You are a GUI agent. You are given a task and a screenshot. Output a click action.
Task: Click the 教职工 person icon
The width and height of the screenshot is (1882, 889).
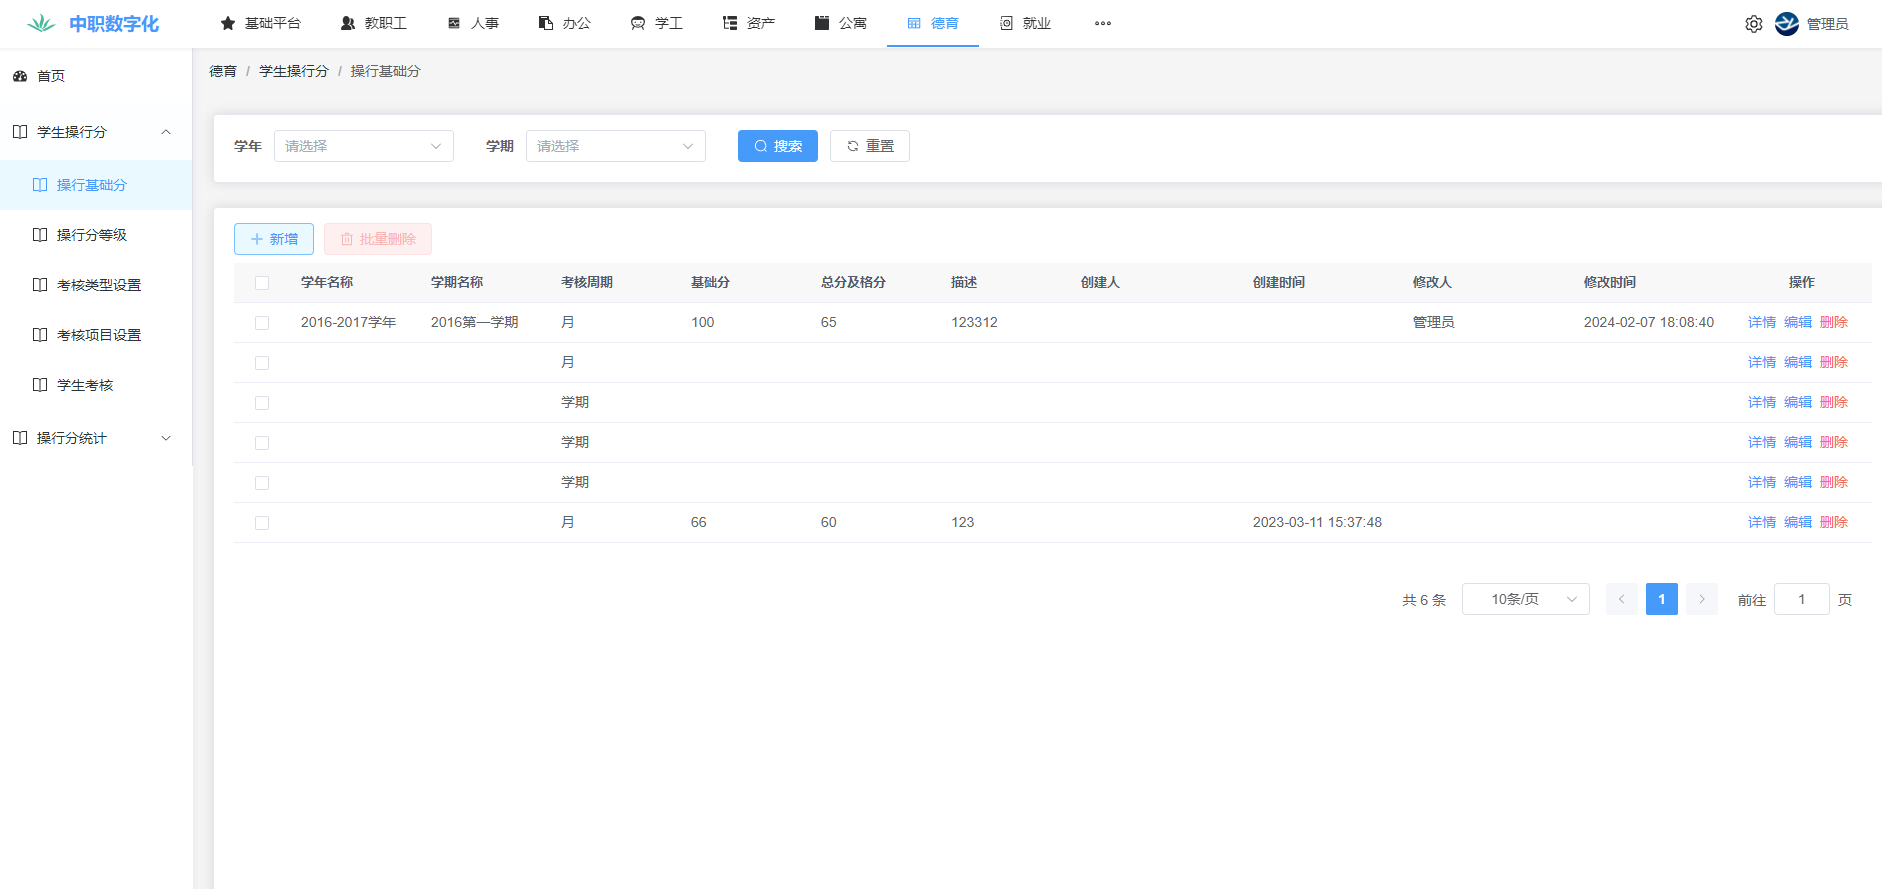348,23
